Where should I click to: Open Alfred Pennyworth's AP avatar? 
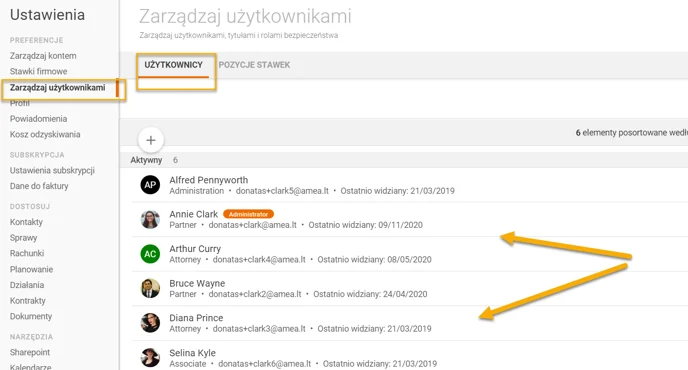150,185
